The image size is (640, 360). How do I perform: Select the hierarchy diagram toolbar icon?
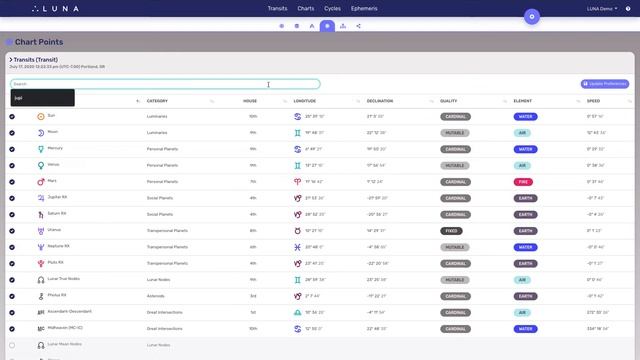[343, 26]
